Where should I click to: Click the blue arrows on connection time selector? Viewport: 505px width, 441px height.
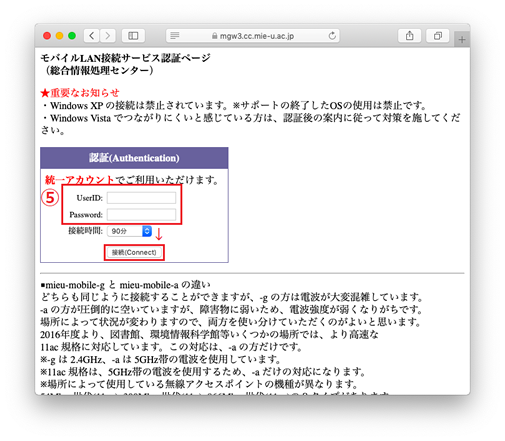(x=147, y=231)
